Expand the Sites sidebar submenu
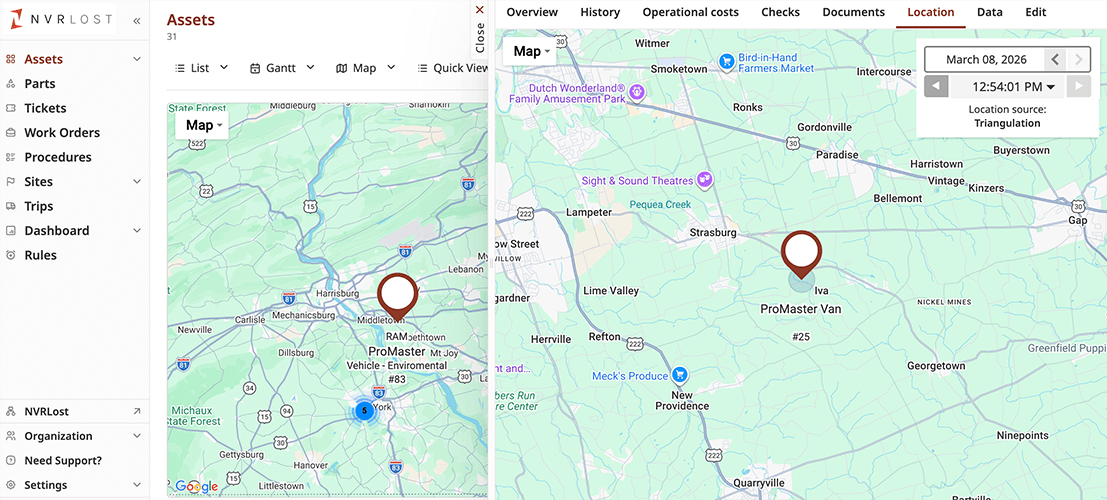Viewport: 1107px width, 500px height. pyautogui.click(x=137, y=182)
